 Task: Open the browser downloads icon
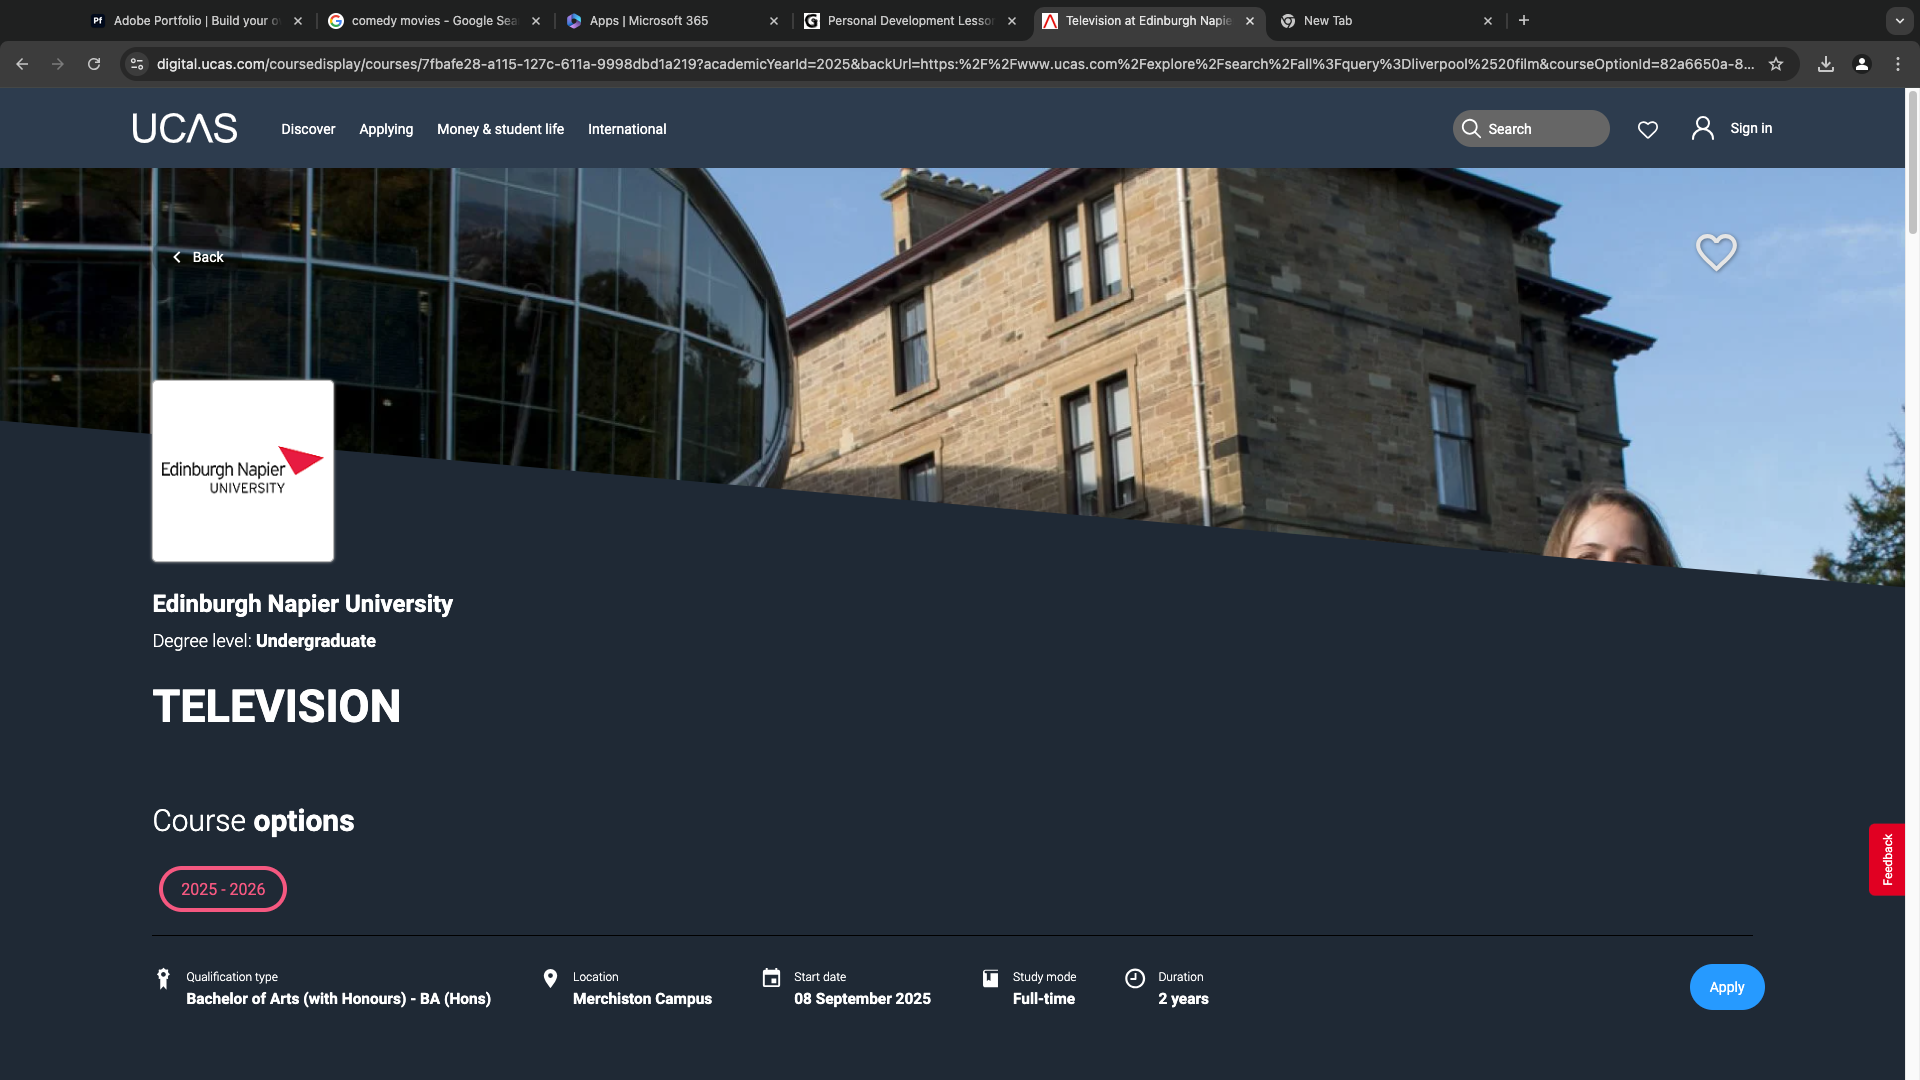coord(1826,64)
